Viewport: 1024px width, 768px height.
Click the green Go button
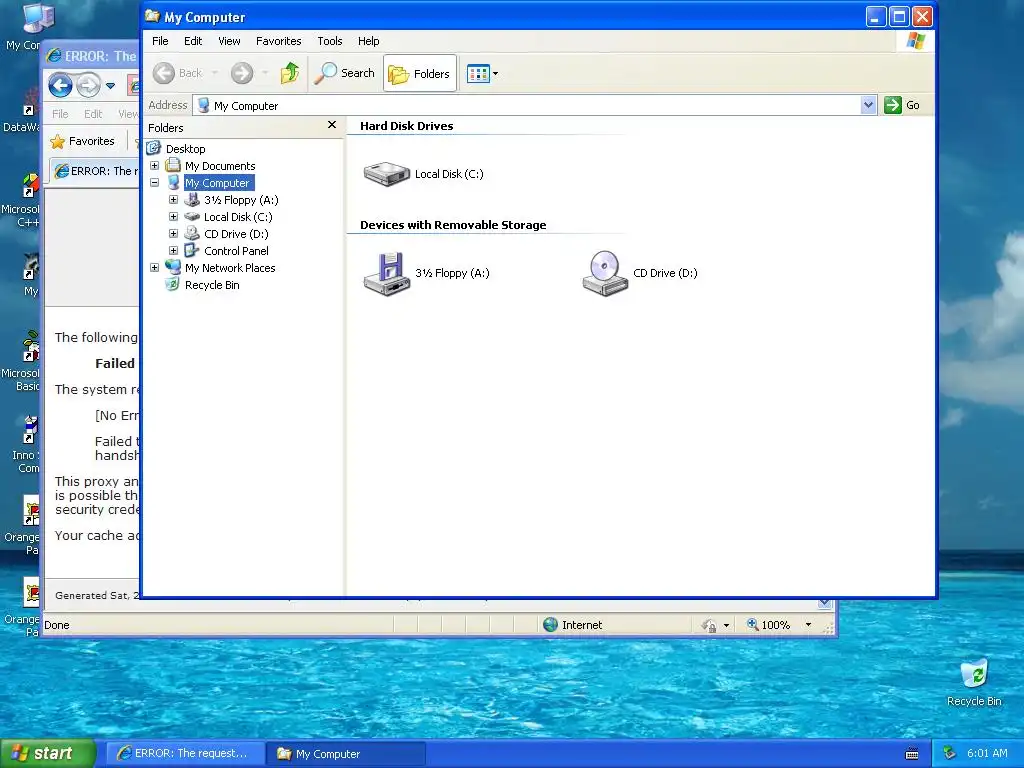click(x=902, y=105)
